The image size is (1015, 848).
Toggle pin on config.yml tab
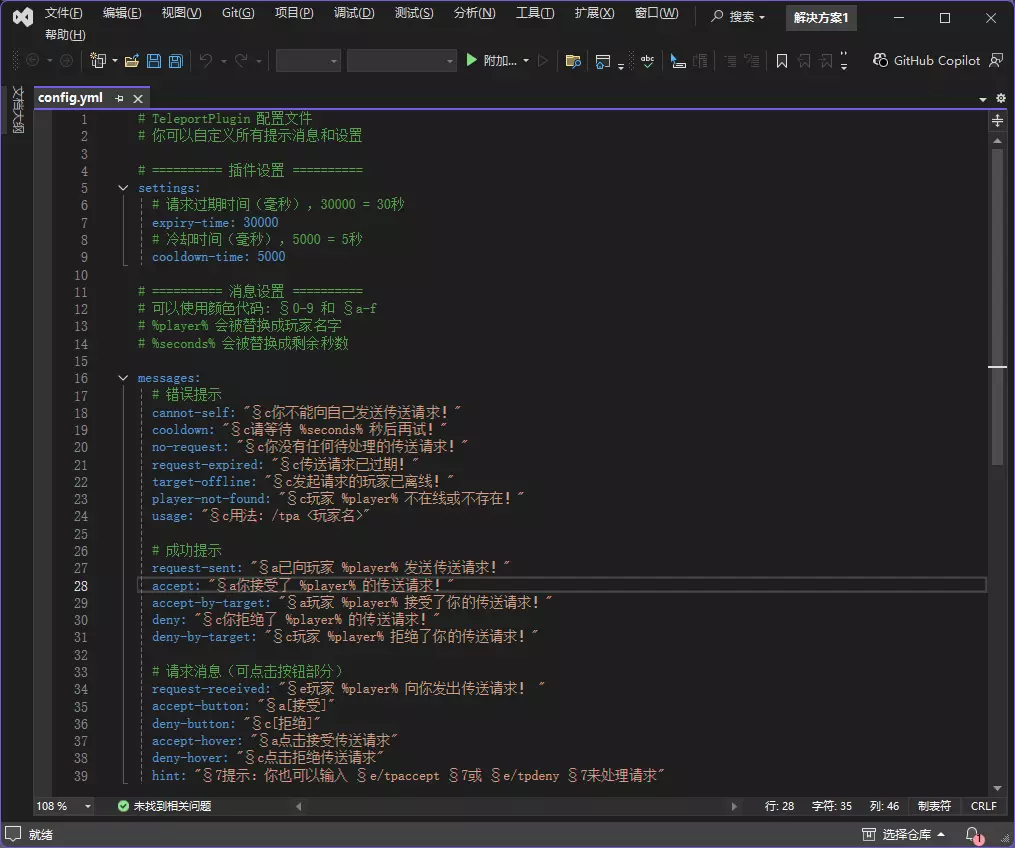[x=119, y=98]
